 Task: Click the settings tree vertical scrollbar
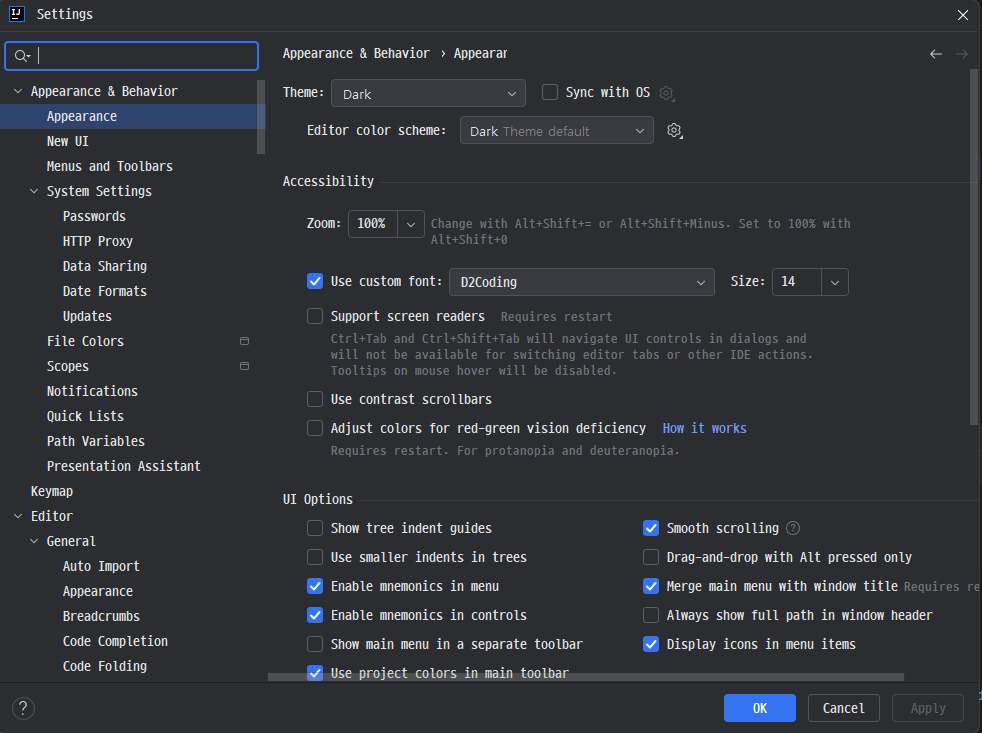(261, 117)
